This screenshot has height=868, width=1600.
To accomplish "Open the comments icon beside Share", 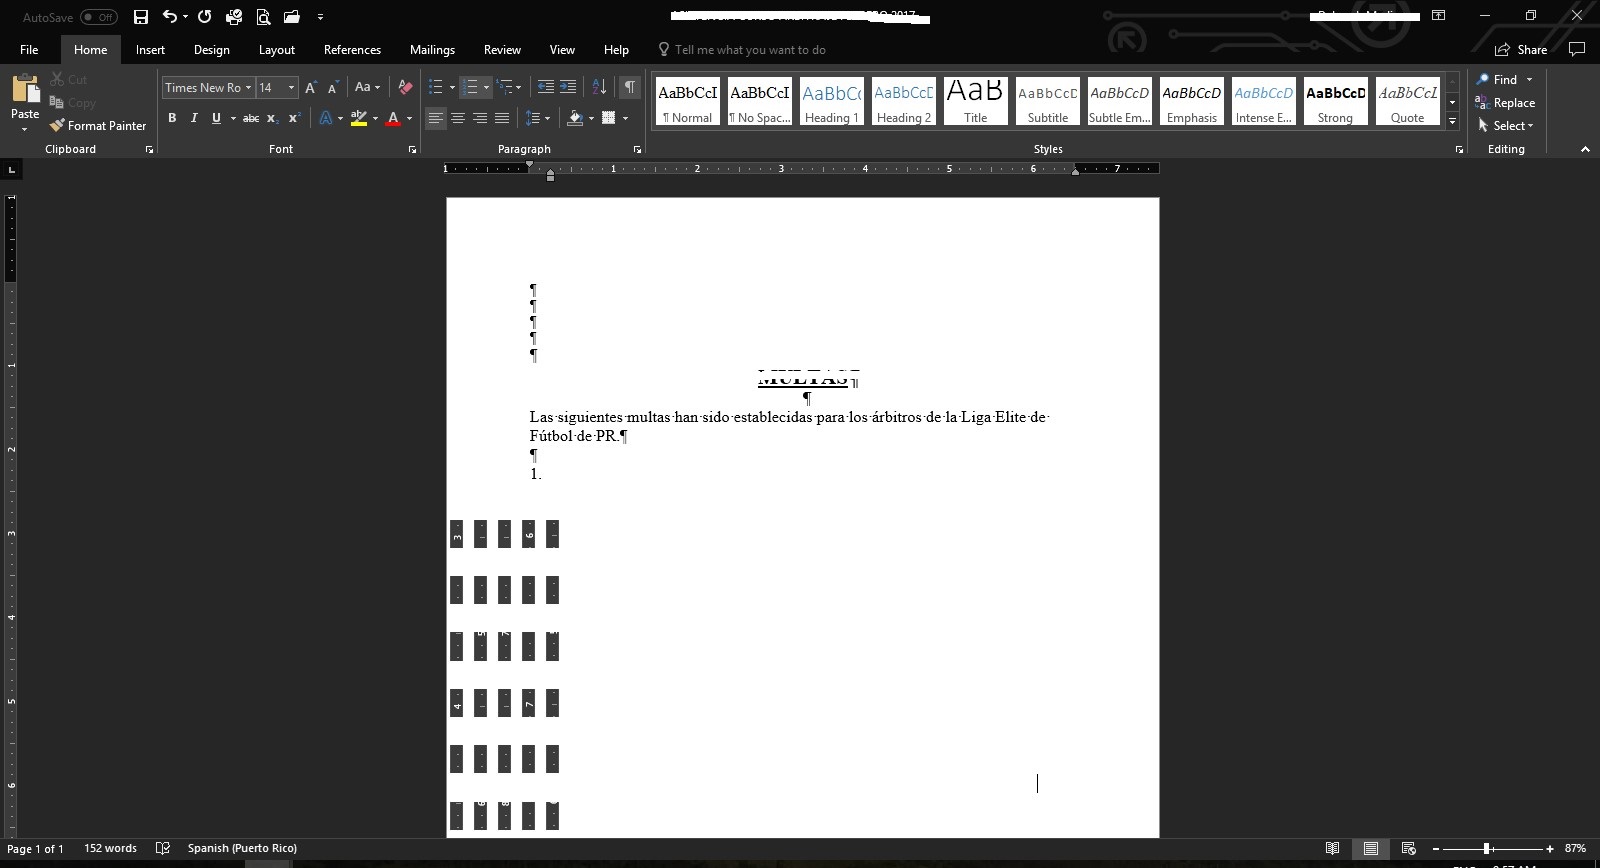I will 1577,49.
